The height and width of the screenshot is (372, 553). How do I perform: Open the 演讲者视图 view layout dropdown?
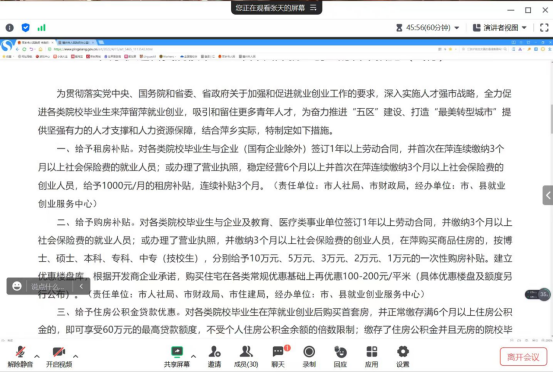[x=499, y=28]
